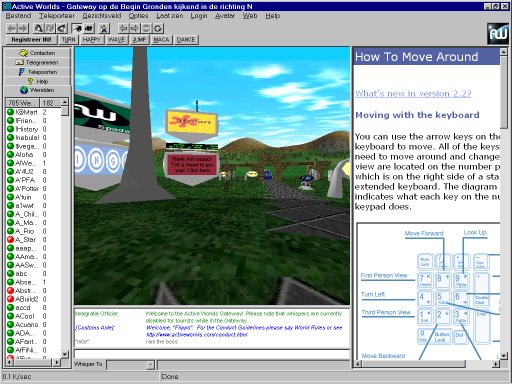
Task: Click the teleport forward arrow icon
Action: (23, 28)
